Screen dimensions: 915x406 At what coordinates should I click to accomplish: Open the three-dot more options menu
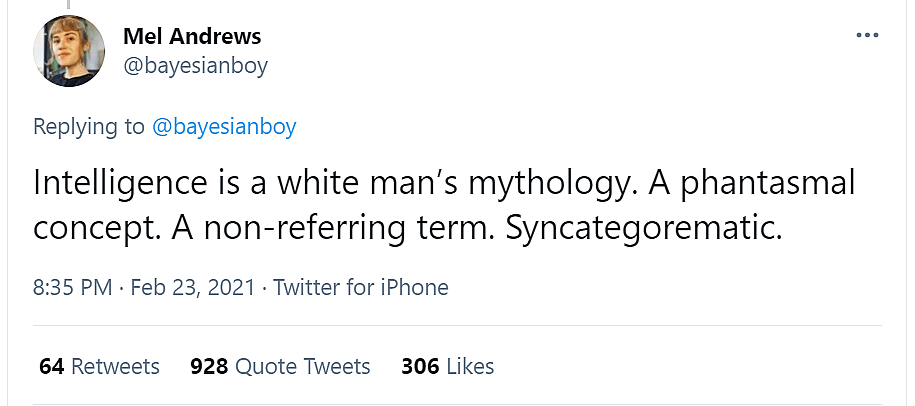866,36
